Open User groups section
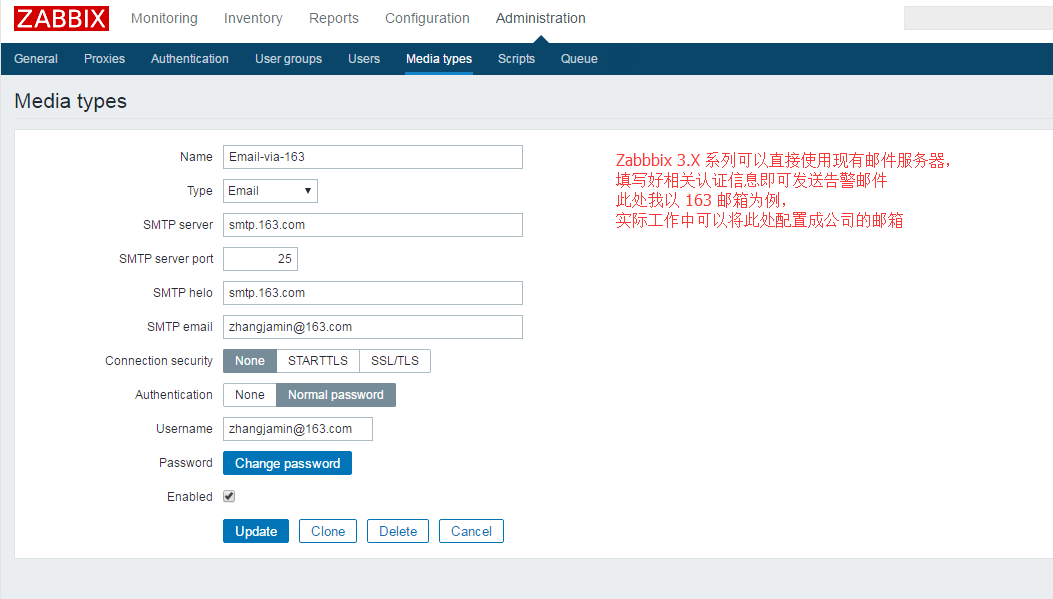Viewport: 1053px width, 599px height. click(288, 58)
